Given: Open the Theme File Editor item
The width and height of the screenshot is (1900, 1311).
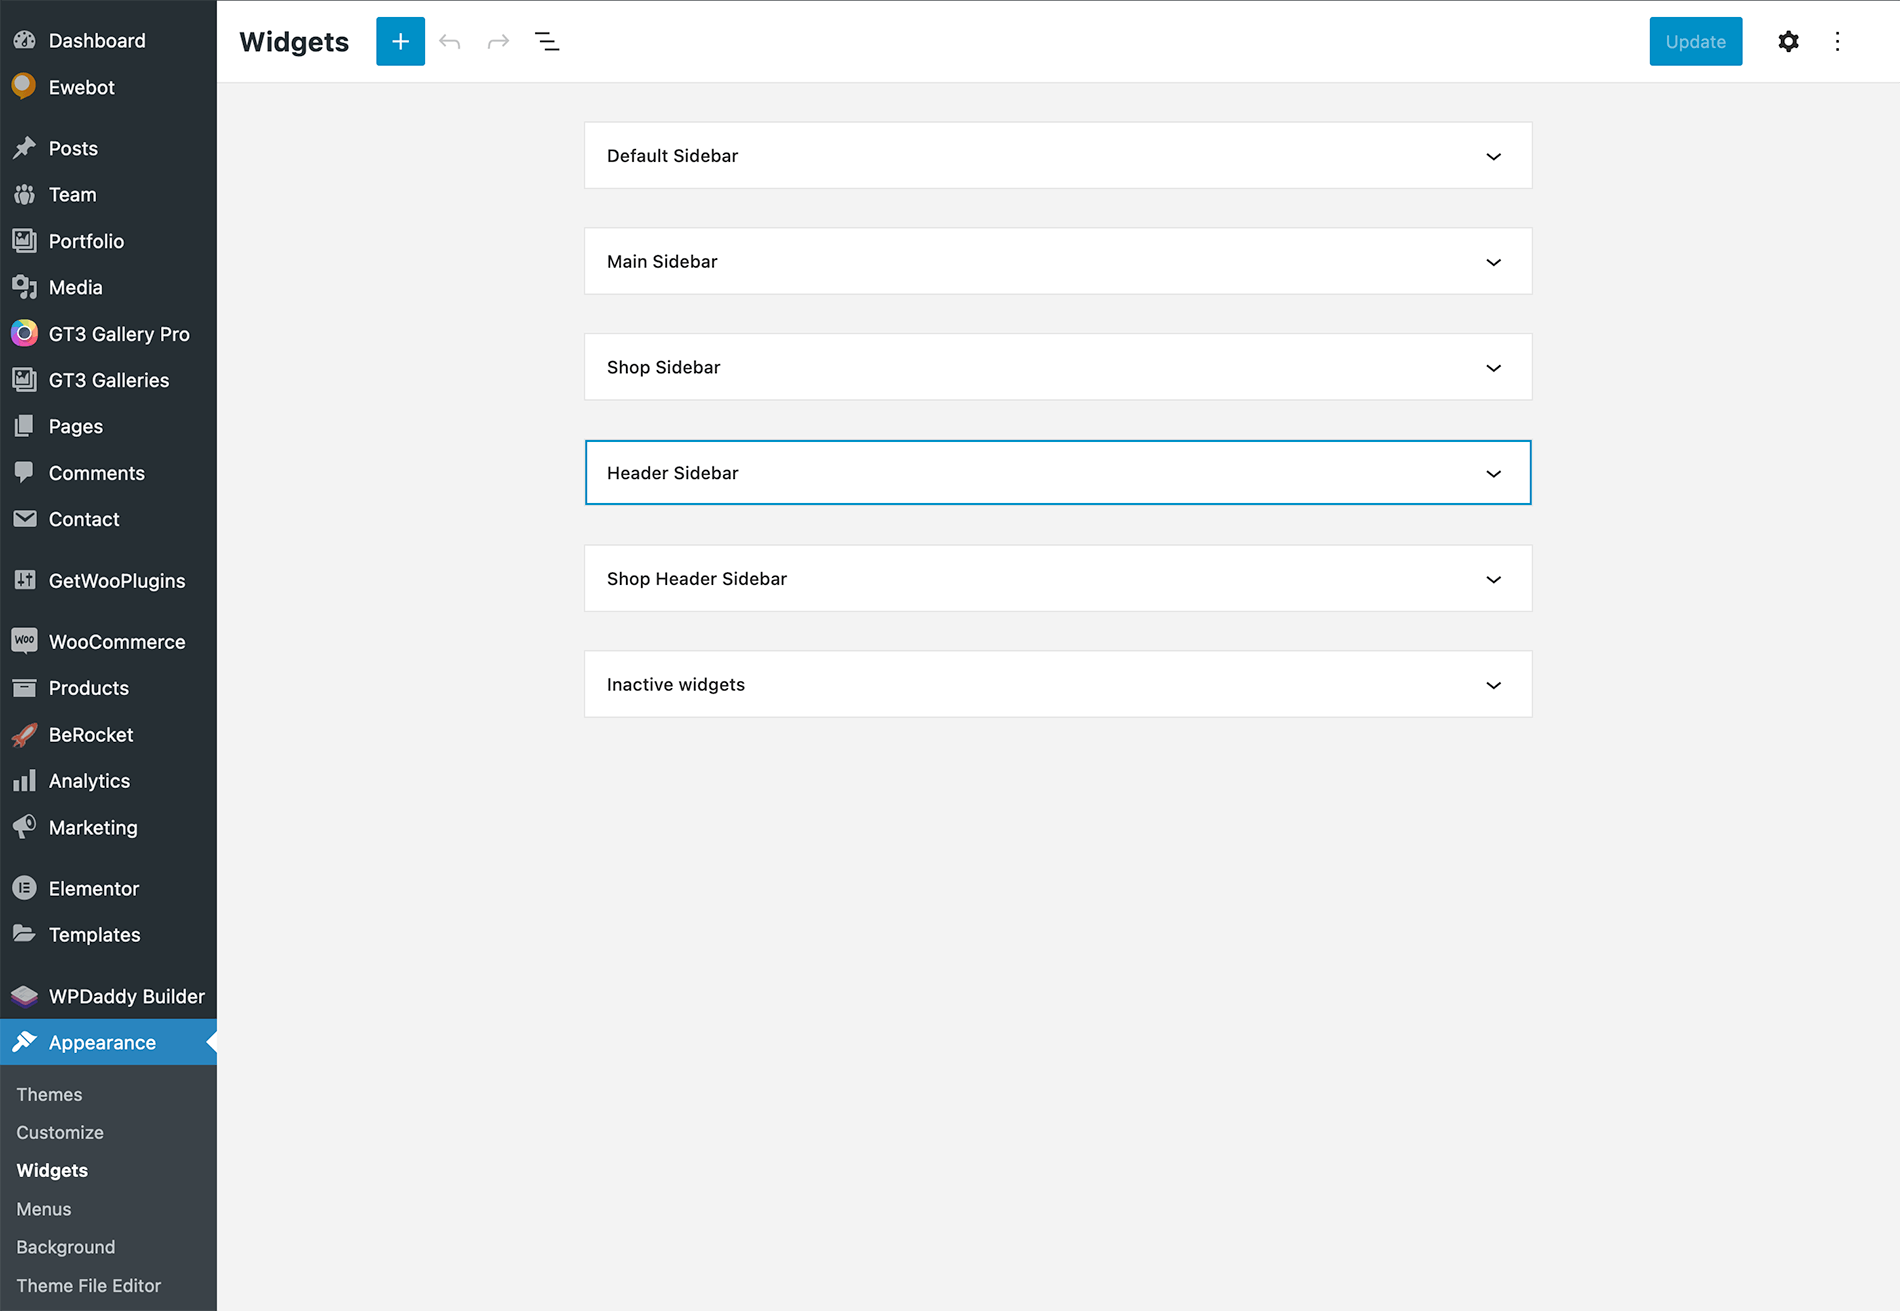Looking at the screenshot, I should click(x=89, y=1285).
